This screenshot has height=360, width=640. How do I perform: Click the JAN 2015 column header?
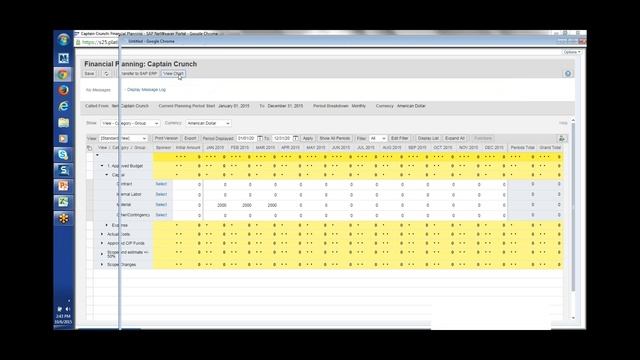(215, 148)
